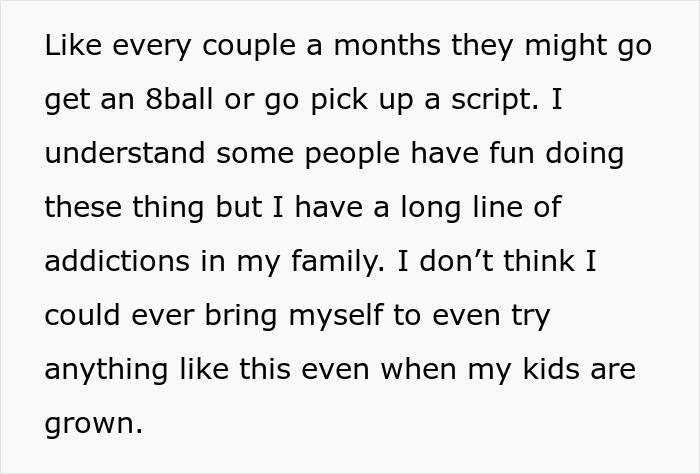Click the word "understand"
The width and height of the screenshot is (700, 474).
coord(109,155)
